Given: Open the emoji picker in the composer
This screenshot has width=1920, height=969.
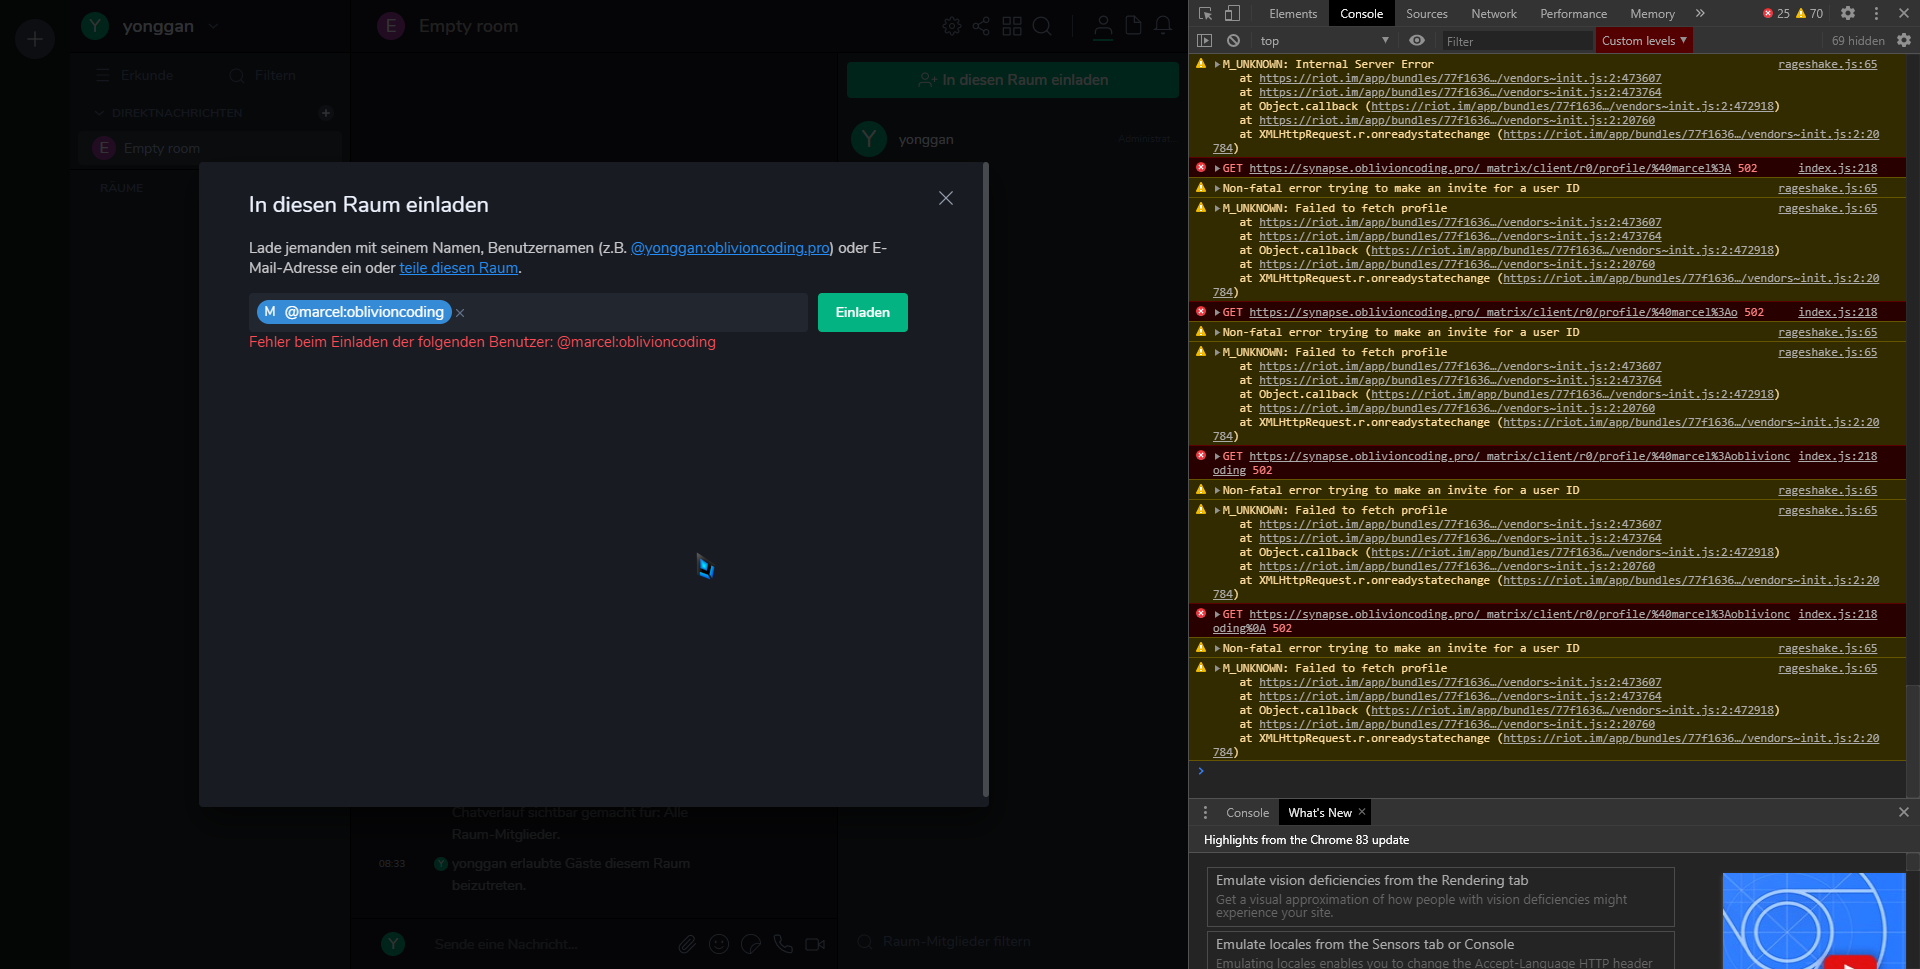Looking at the screenshot, I should click(718, 943).
